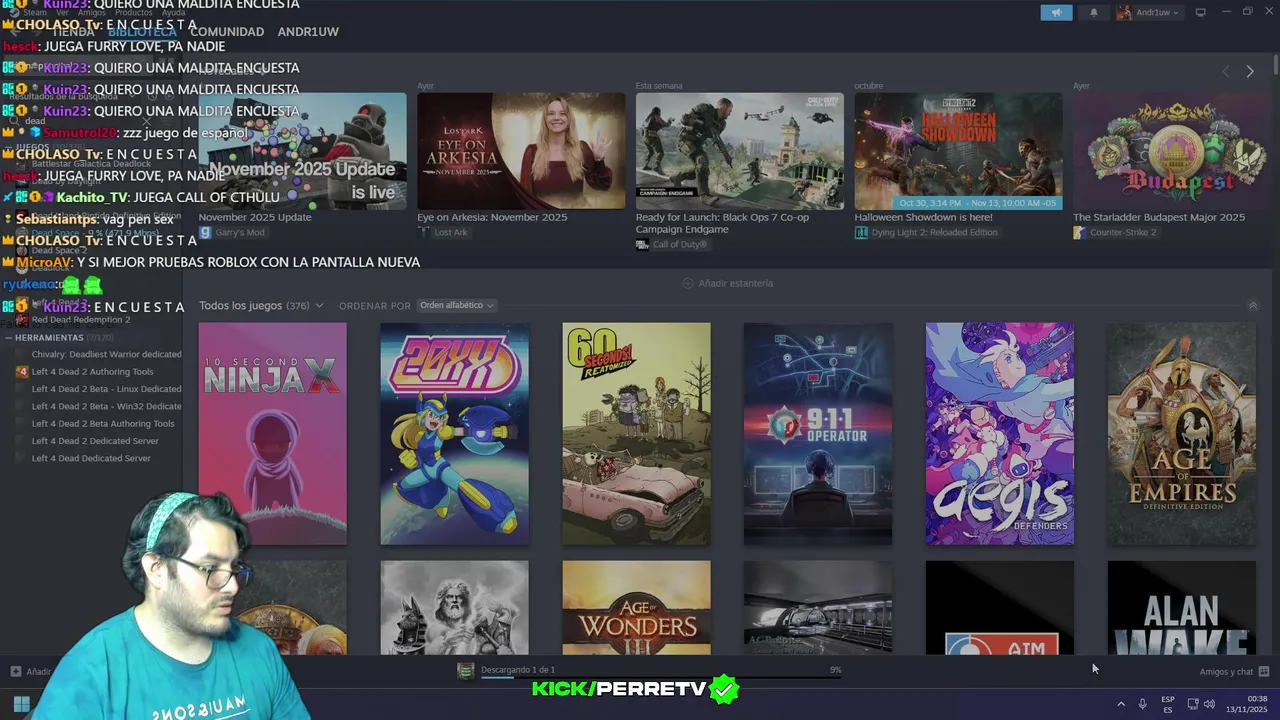The image size is (1280, 720).
Task: Open the notifications bell
Action: [x=1093, y=12]
